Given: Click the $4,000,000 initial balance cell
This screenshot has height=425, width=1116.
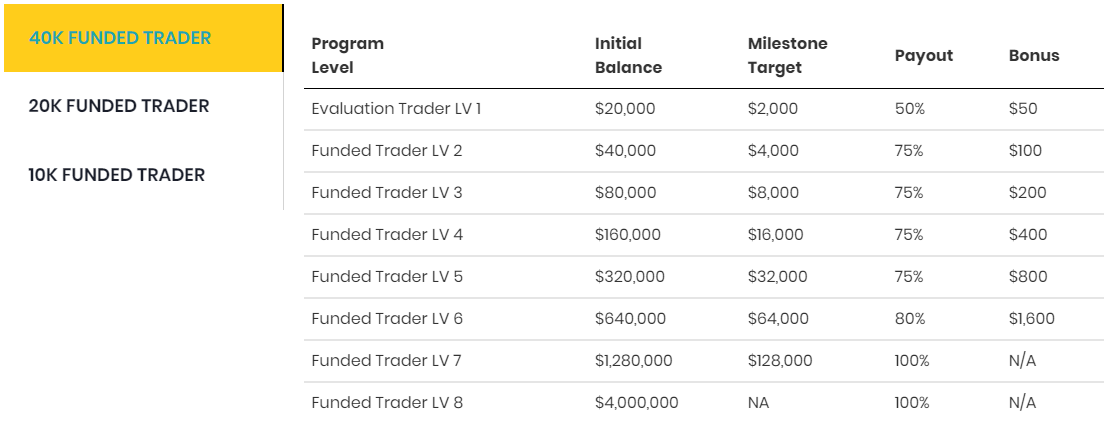Looking at the screenshot, I should pyautogui.click(x=637, y=403).
